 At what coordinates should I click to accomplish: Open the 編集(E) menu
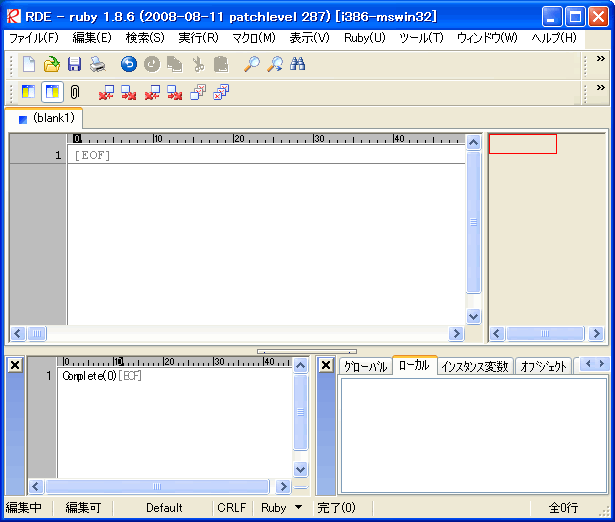click(x=92, y=38)
